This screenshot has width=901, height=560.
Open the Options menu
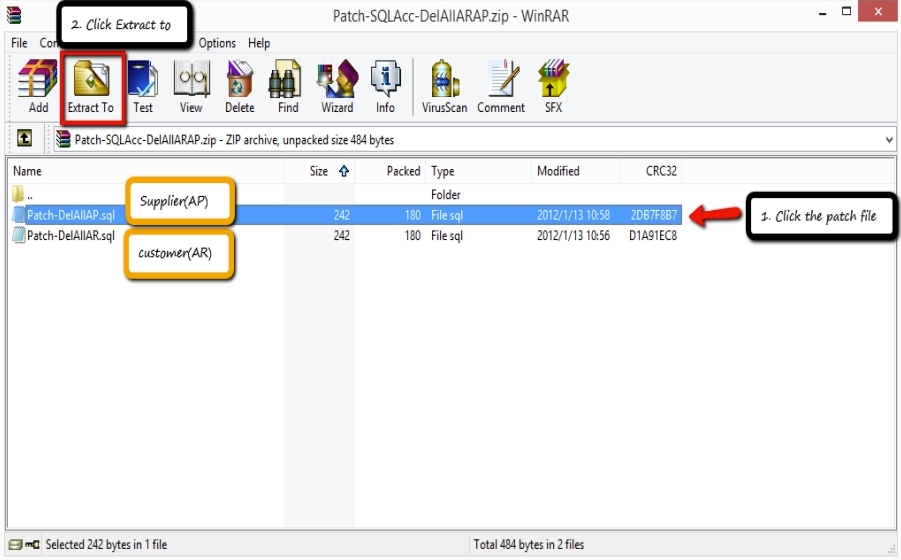[x=217, y=43]
